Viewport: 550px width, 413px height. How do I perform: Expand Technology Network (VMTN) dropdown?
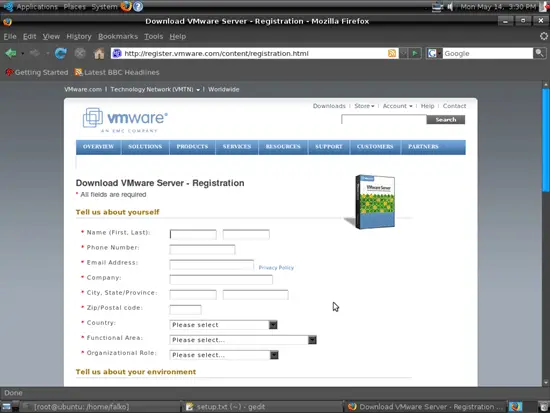pyautogui.click(x=155, y=89)
